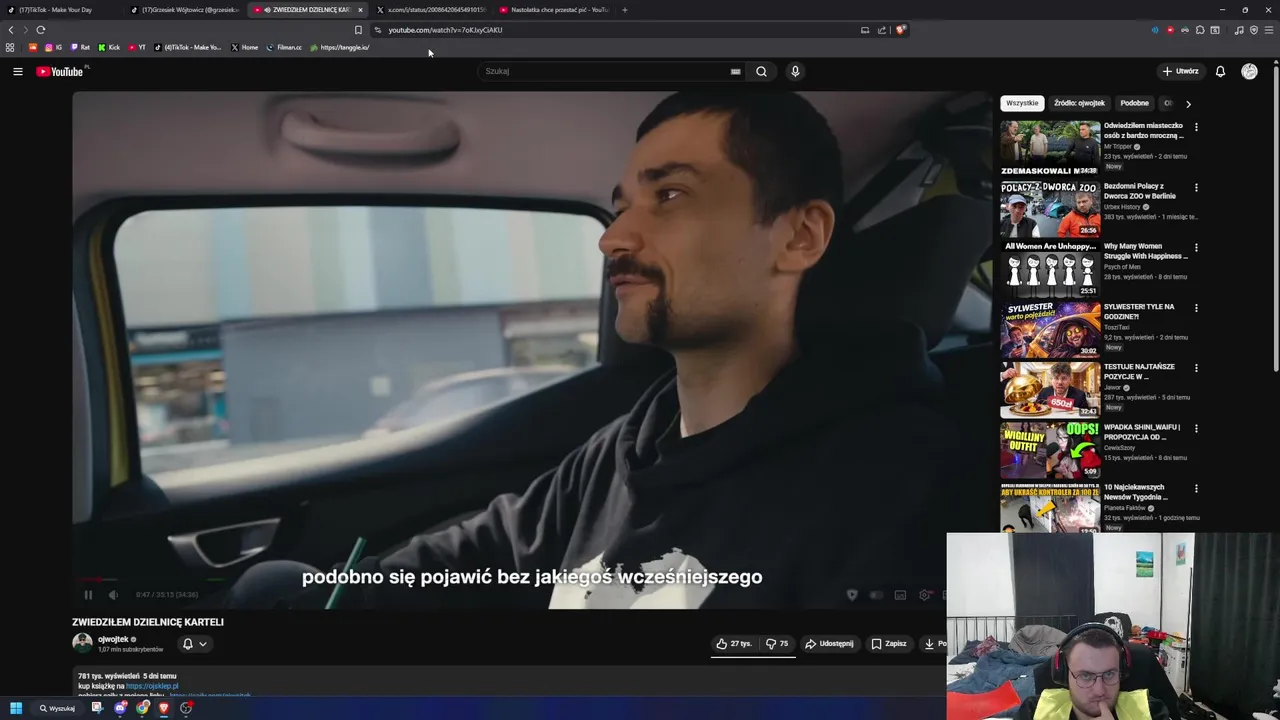This screenshot has width=1280, height=720.
Task: Like the video (27 tys.)
Action: (734, 644)
